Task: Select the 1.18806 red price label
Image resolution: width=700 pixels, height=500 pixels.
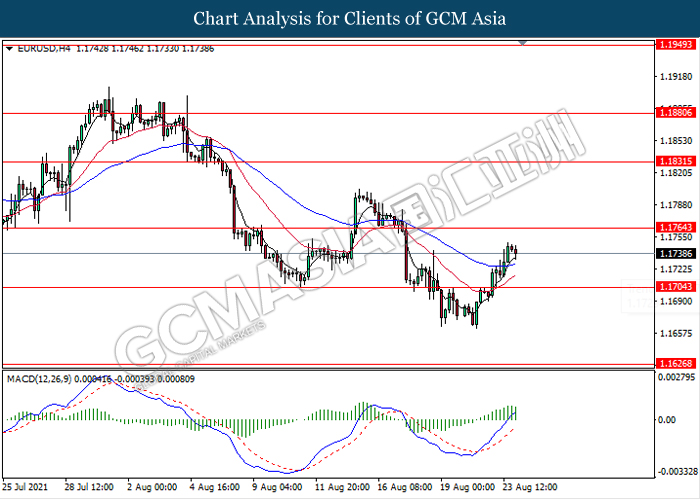Action: [x=676, y=113]
